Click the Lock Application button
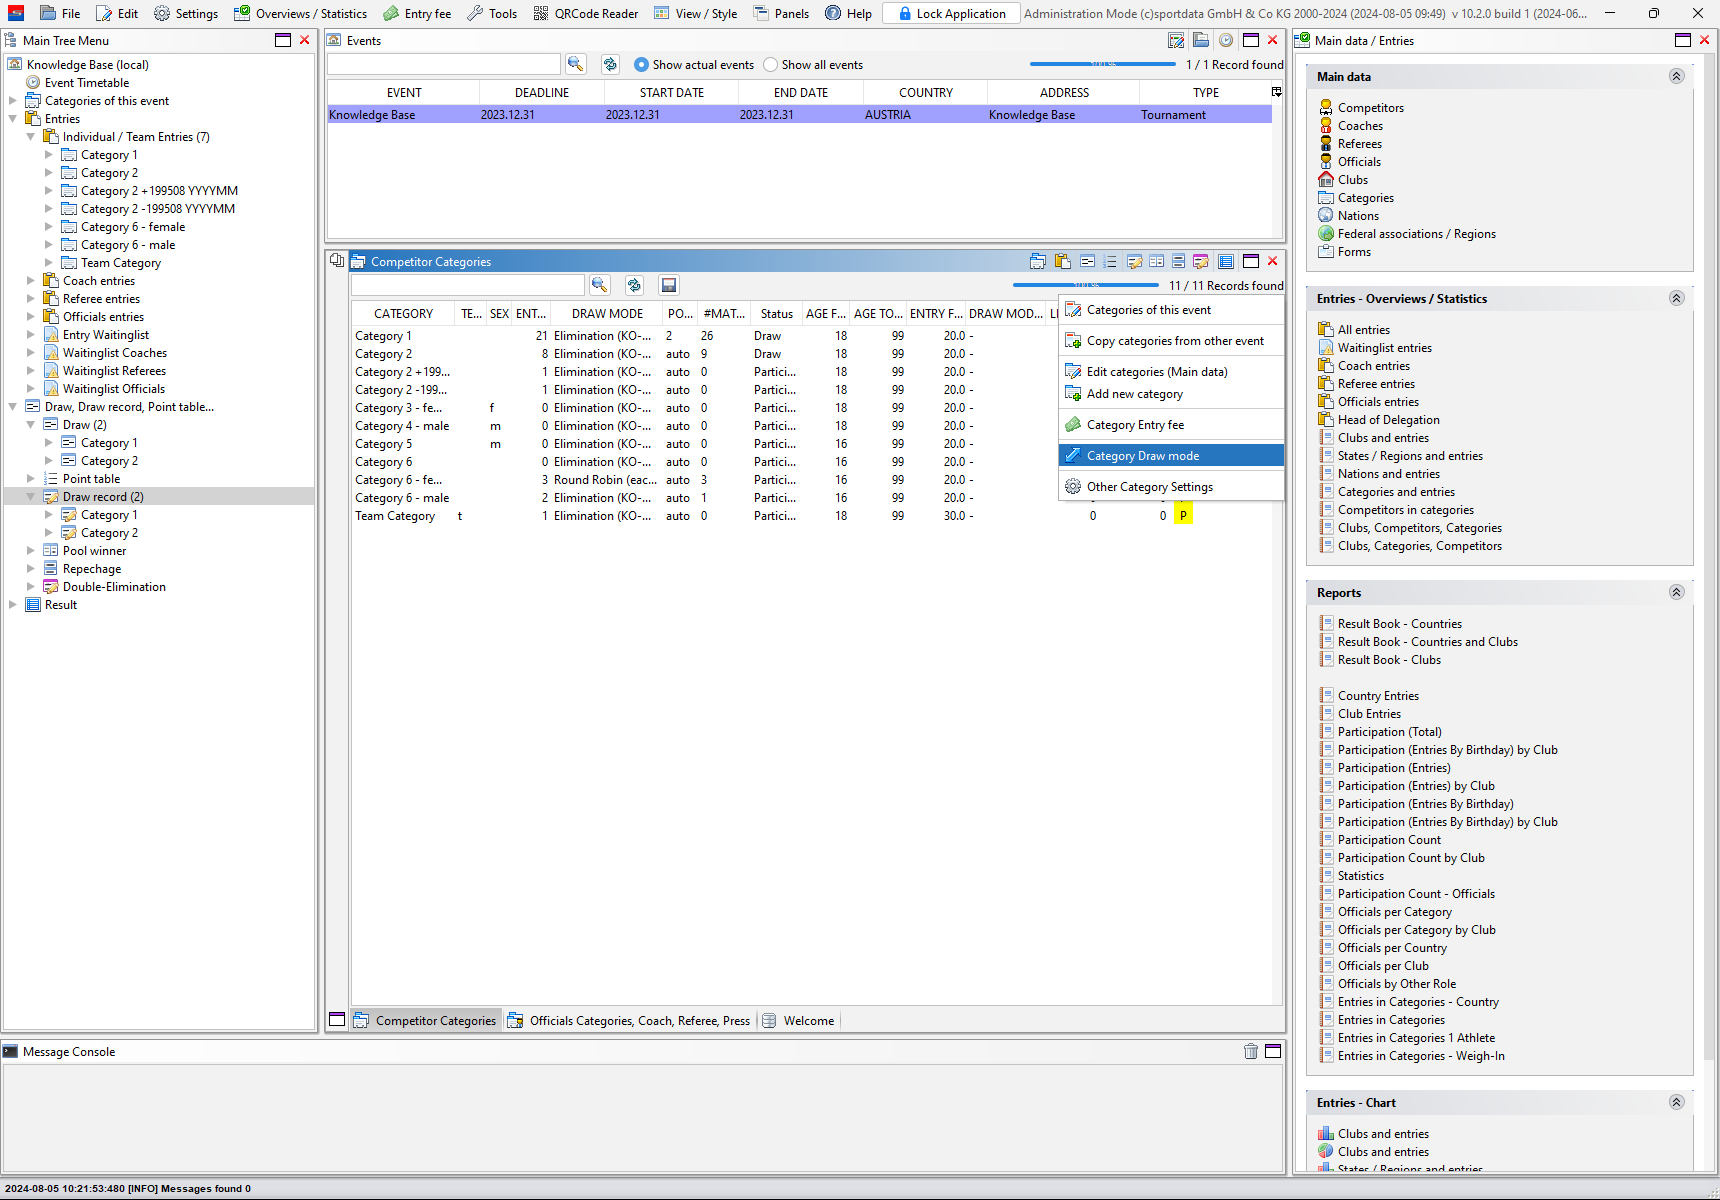The width and height of the screenshot is (1720, 1200). [x=951, y=13]
